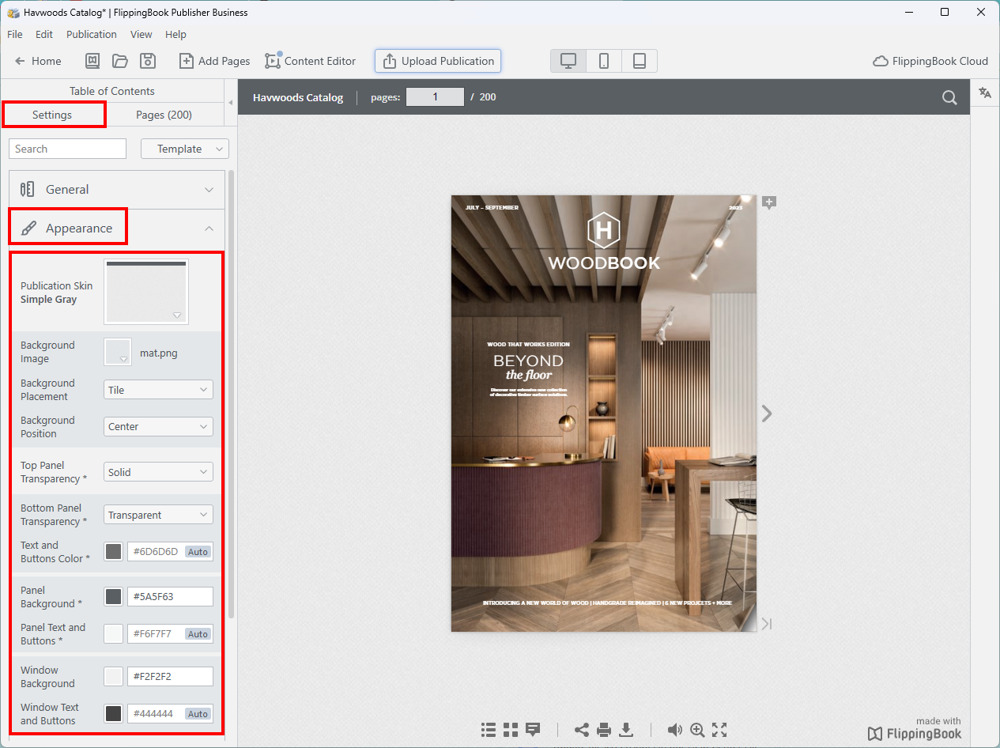
Task: Open the Edit menu
Action: tap(44, 34)
